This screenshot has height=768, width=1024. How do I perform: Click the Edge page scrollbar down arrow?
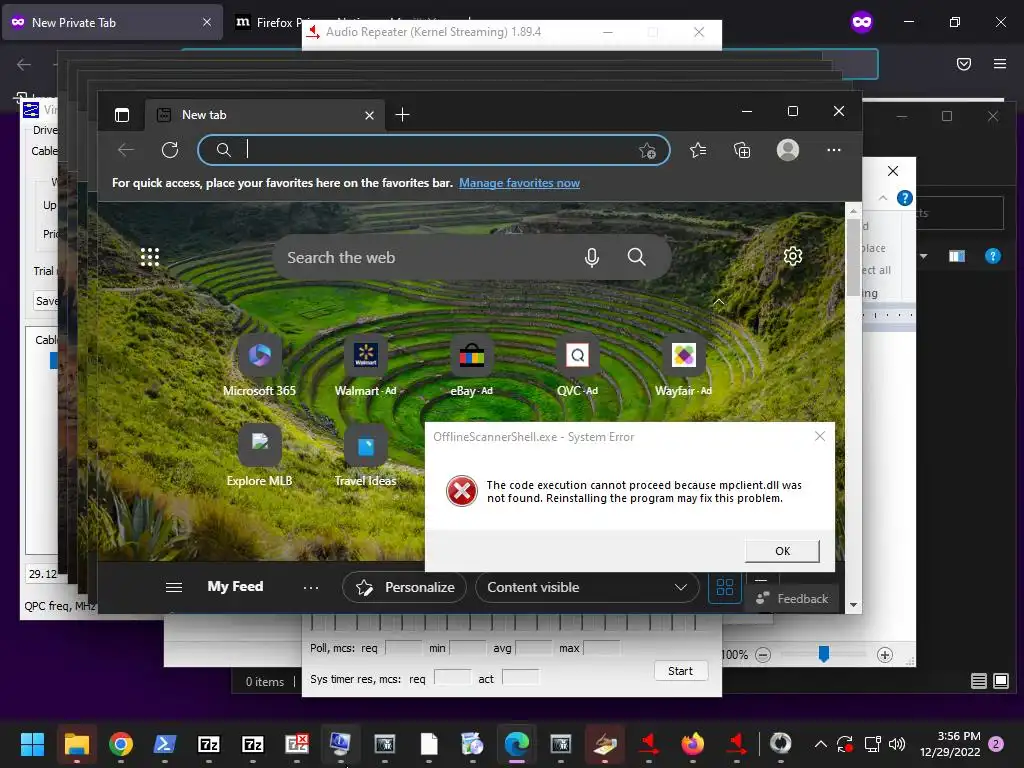coord(853,605)
